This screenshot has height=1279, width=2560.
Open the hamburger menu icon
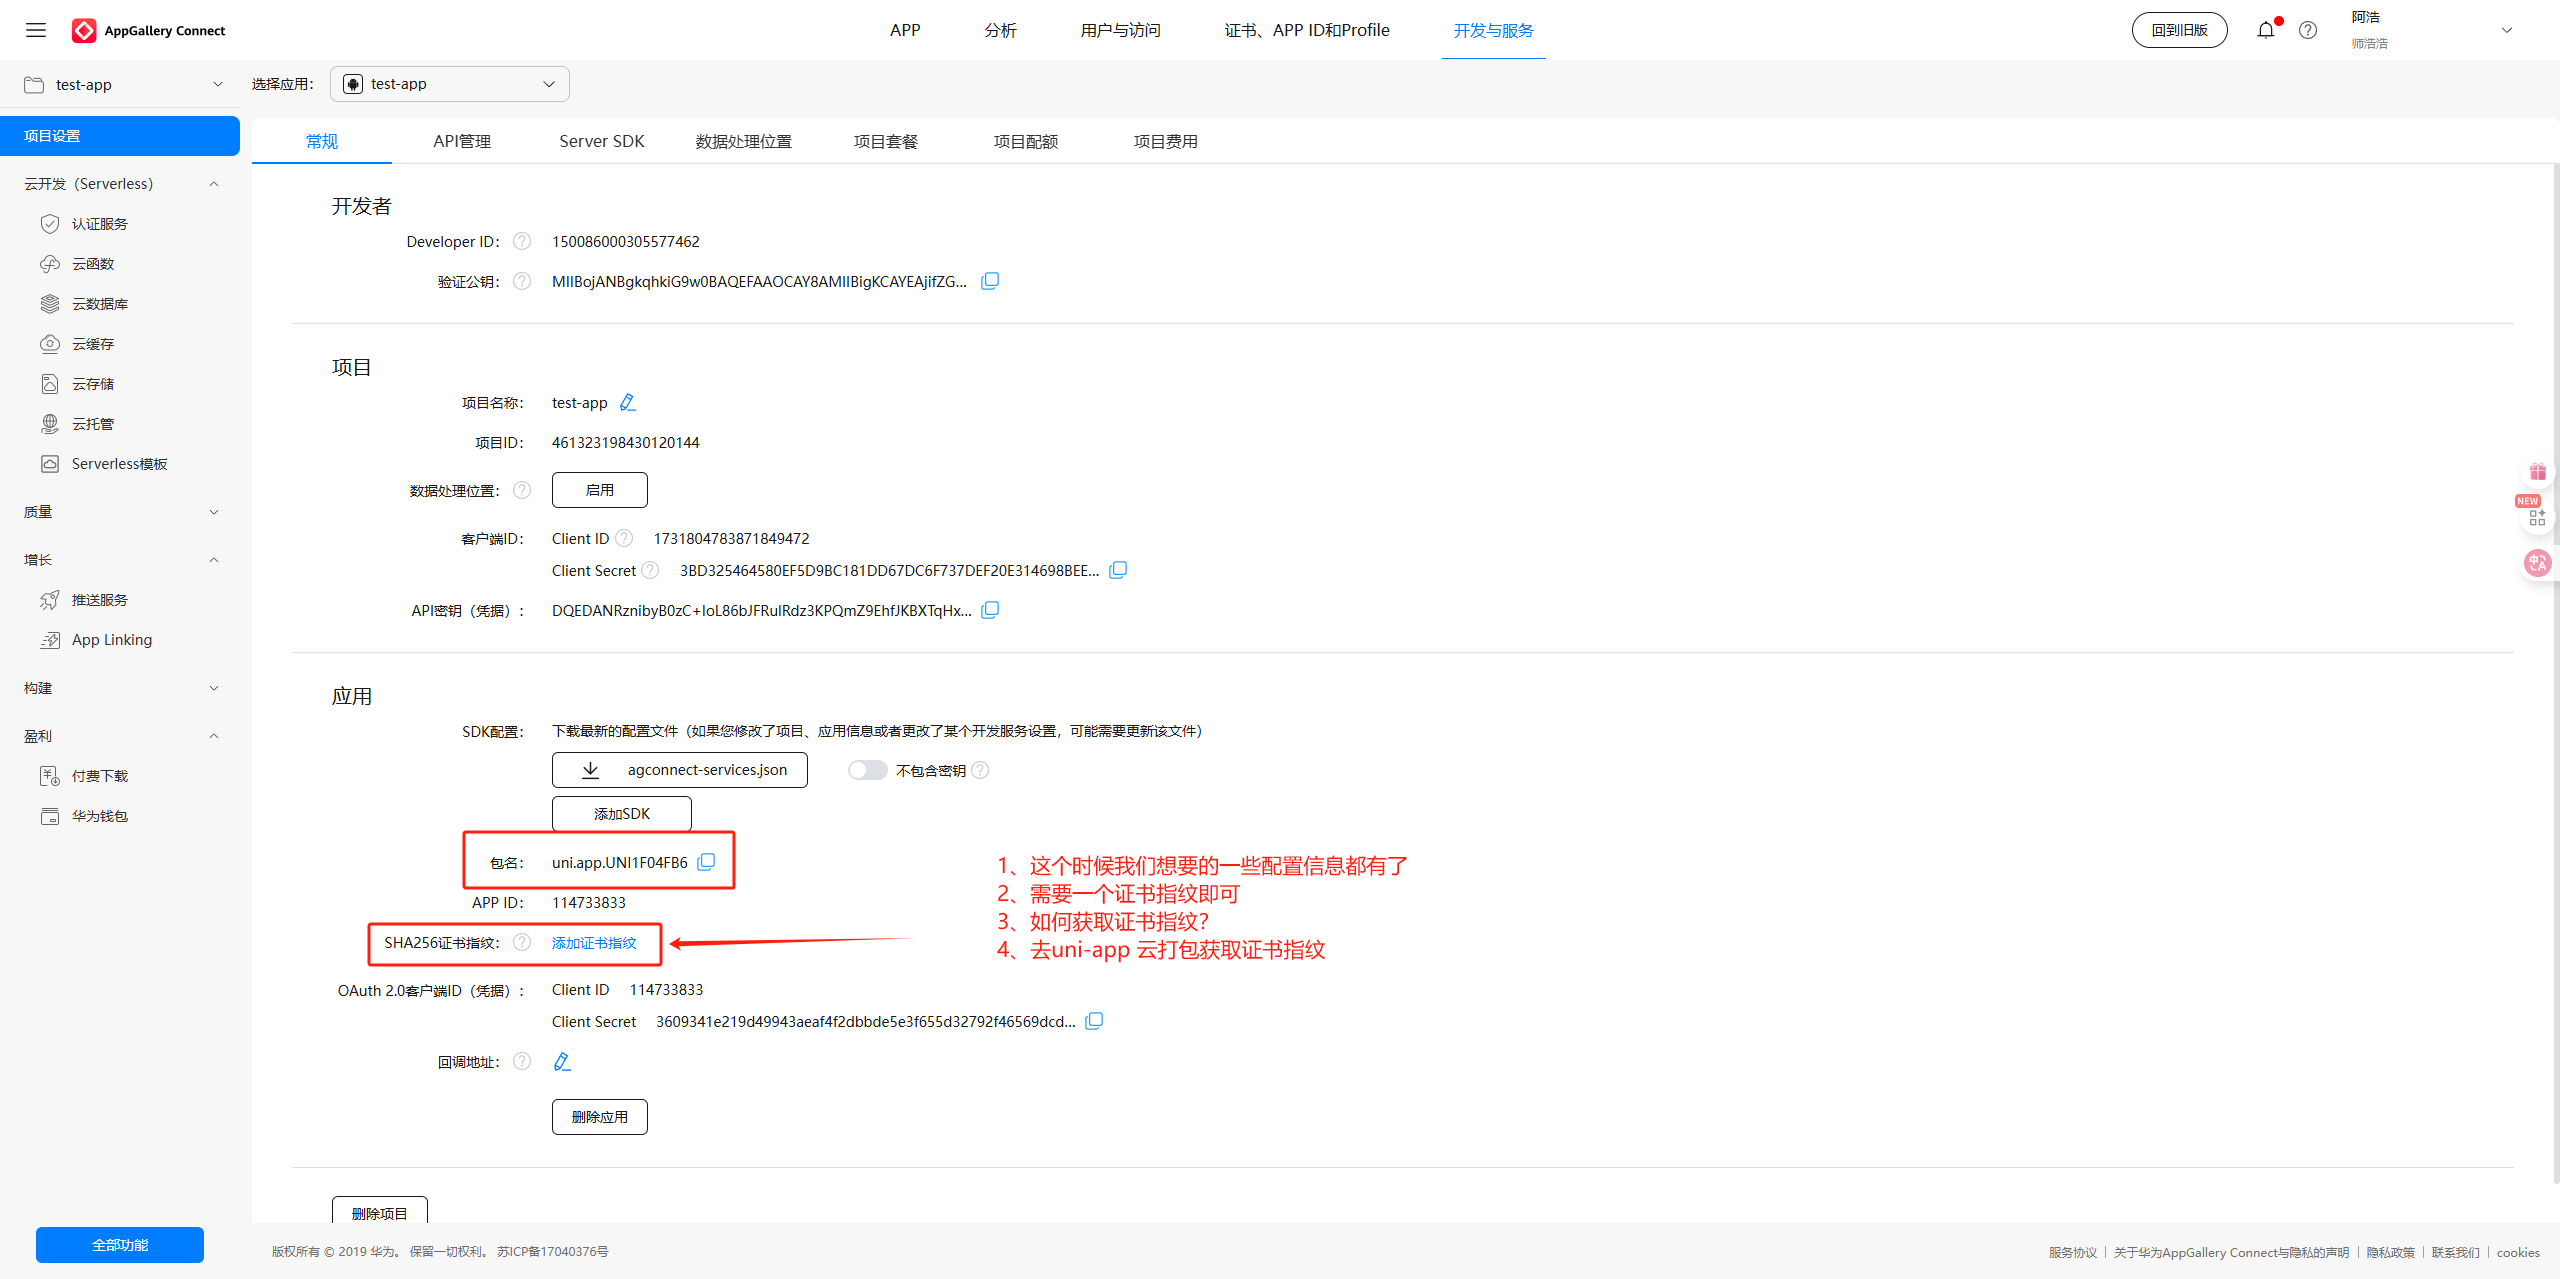pyautogui.click(x=36, y=30)
